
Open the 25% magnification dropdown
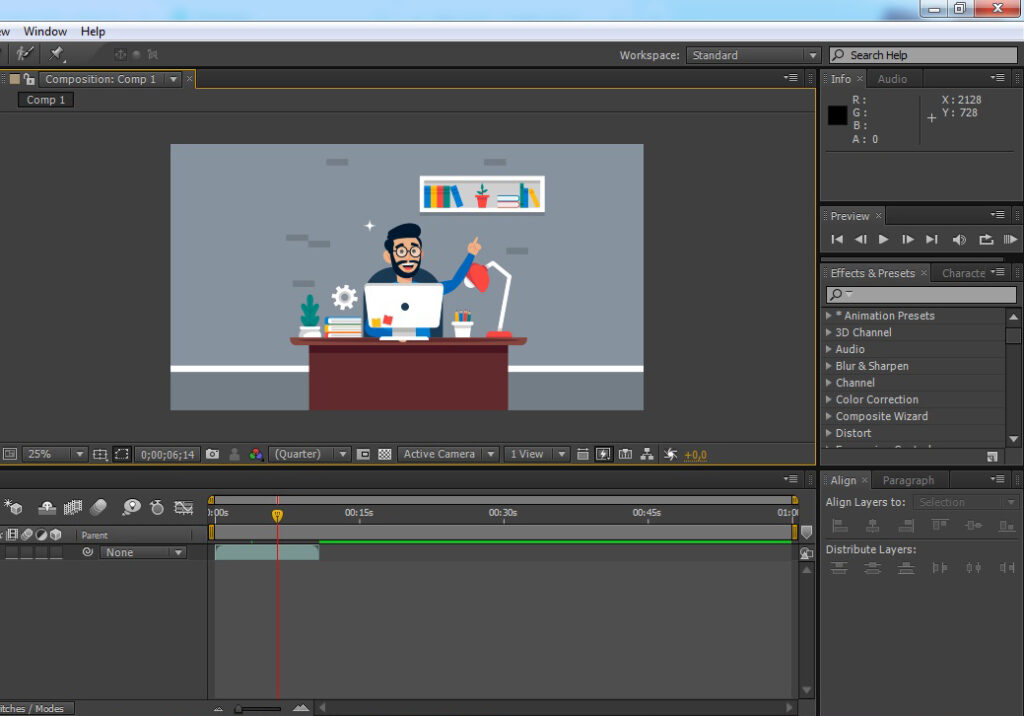point(54,454)
